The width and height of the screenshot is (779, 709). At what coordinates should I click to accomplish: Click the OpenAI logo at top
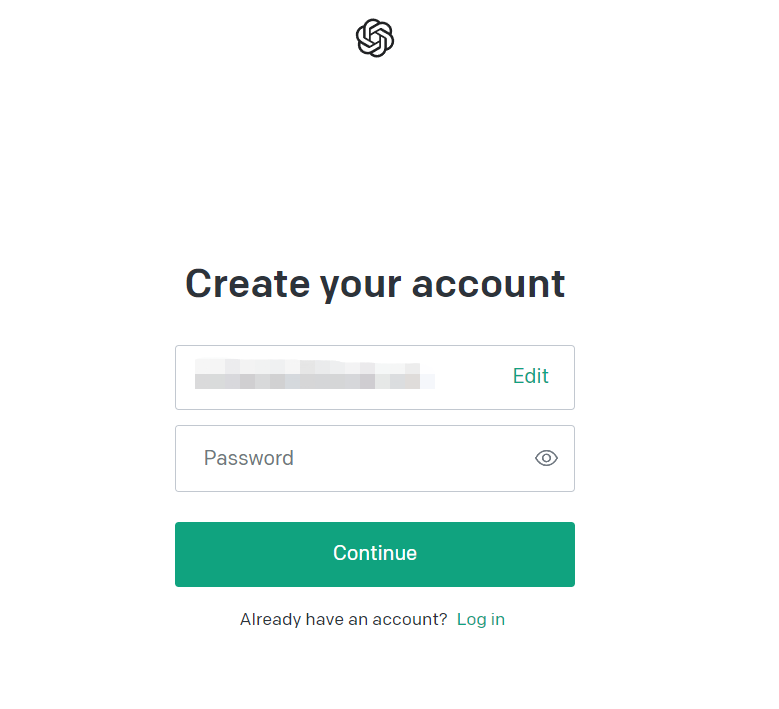(375, 38)
